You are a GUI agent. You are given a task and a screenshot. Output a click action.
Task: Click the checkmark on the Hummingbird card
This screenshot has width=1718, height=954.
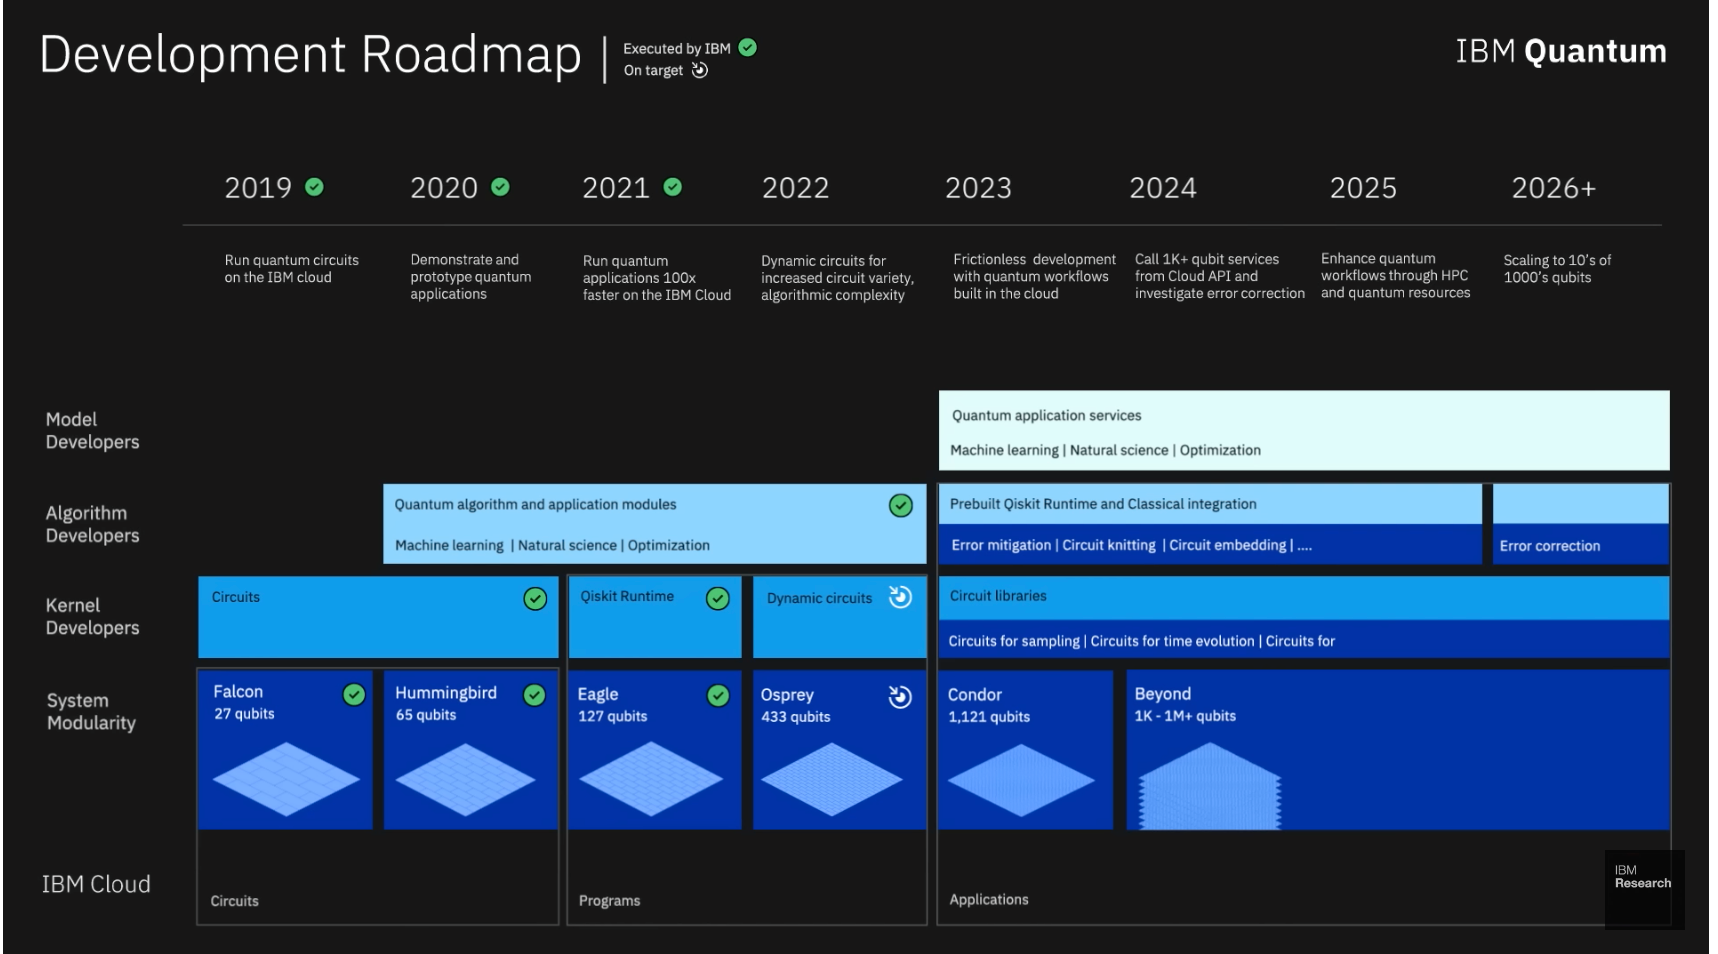click(535, 695)
